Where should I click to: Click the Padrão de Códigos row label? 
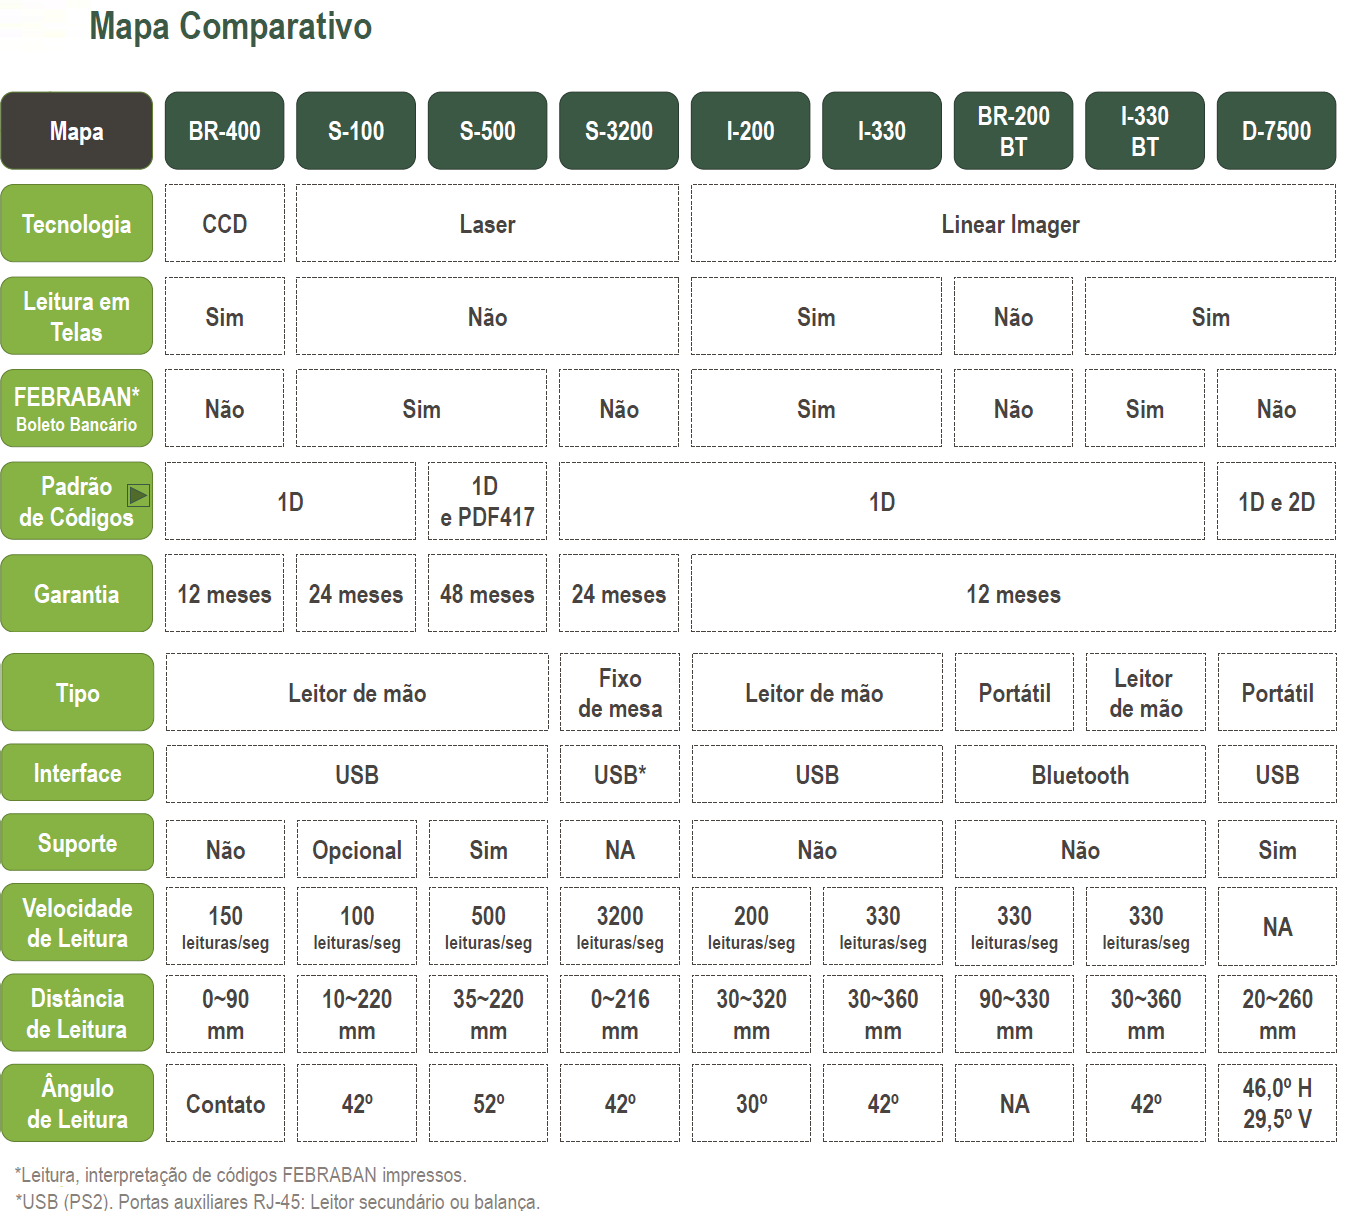(77, 501)
